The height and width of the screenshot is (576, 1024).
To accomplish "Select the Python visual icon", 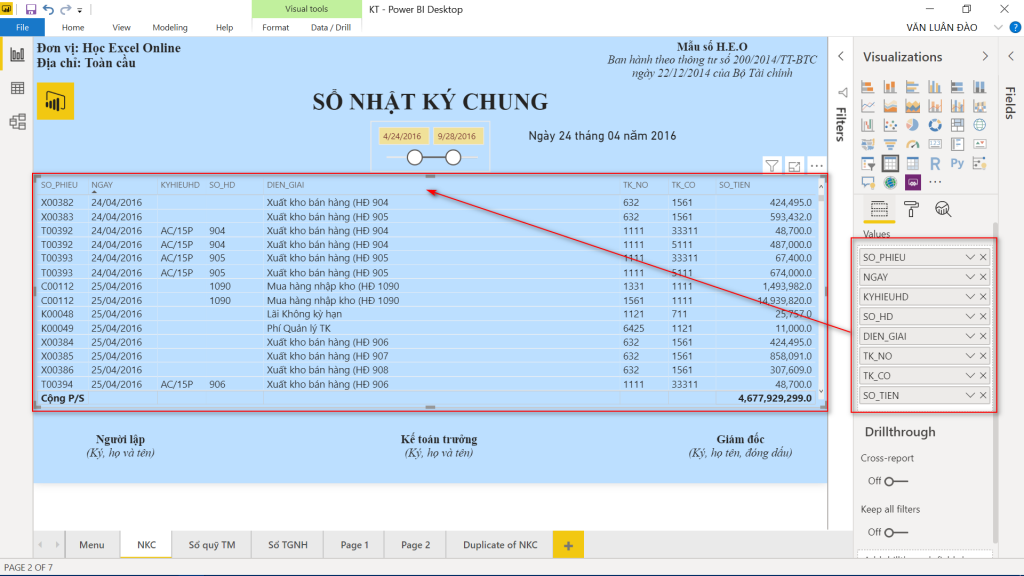I will 958,162.
